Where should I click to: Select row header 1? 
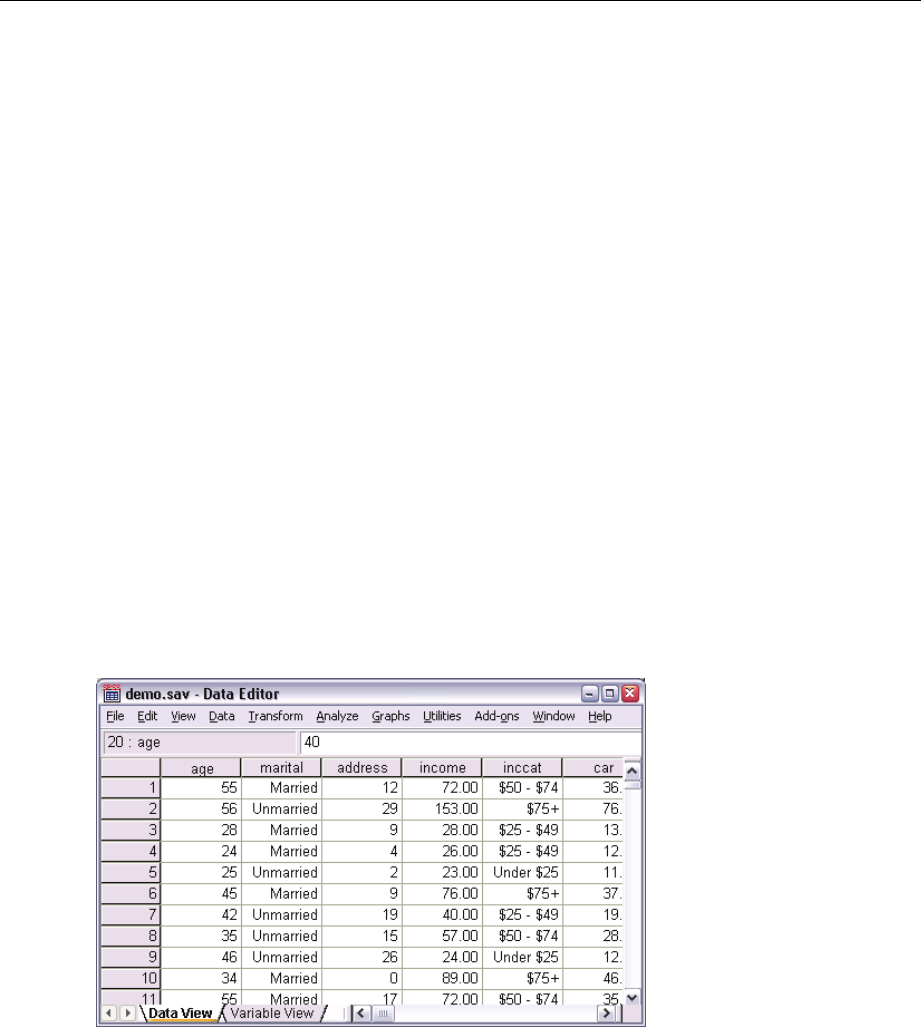pyautogui.click(x=131, y=788)
